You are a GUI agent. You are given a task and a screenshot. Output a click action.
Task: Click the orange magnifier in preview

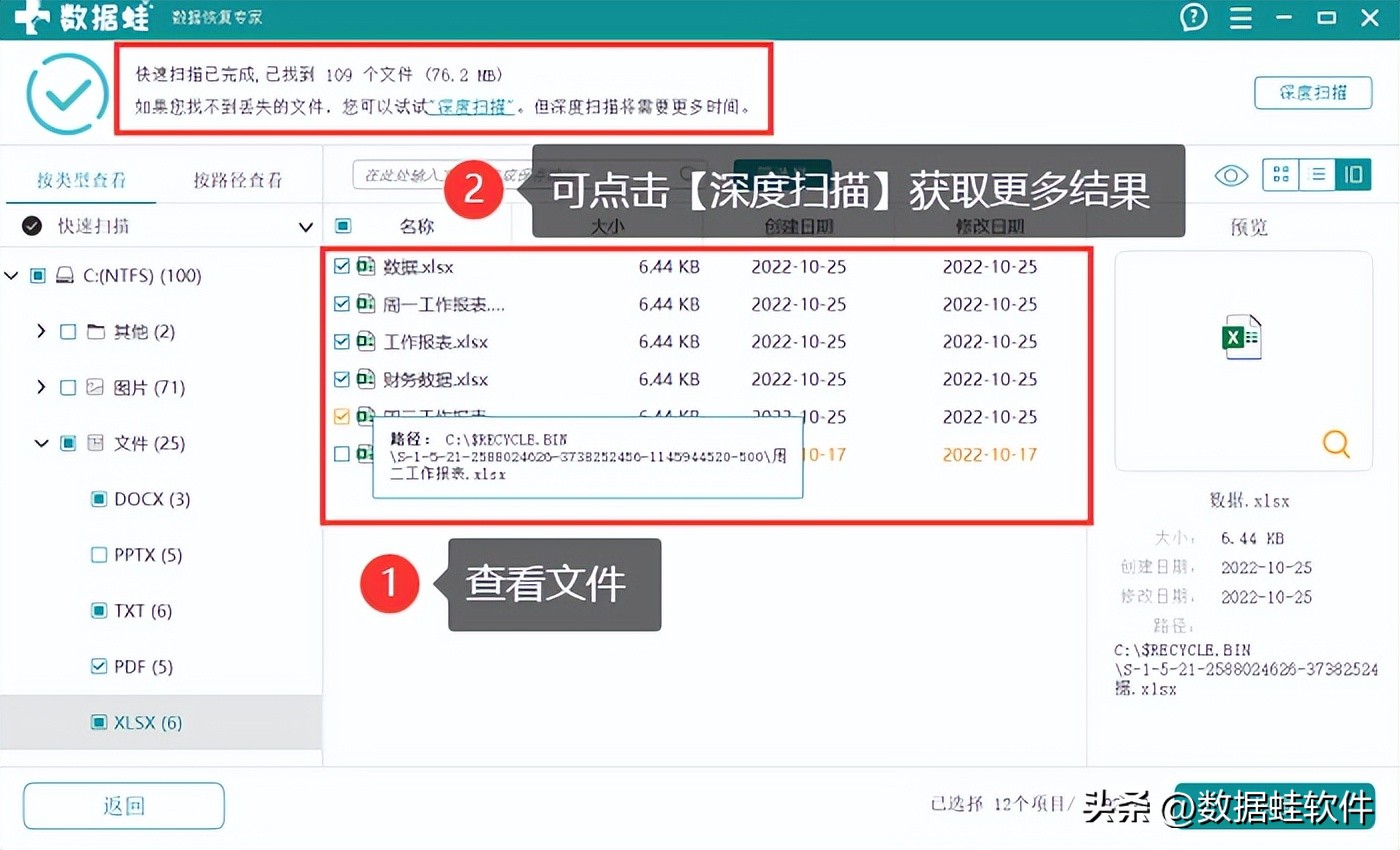pos(1336,443)
